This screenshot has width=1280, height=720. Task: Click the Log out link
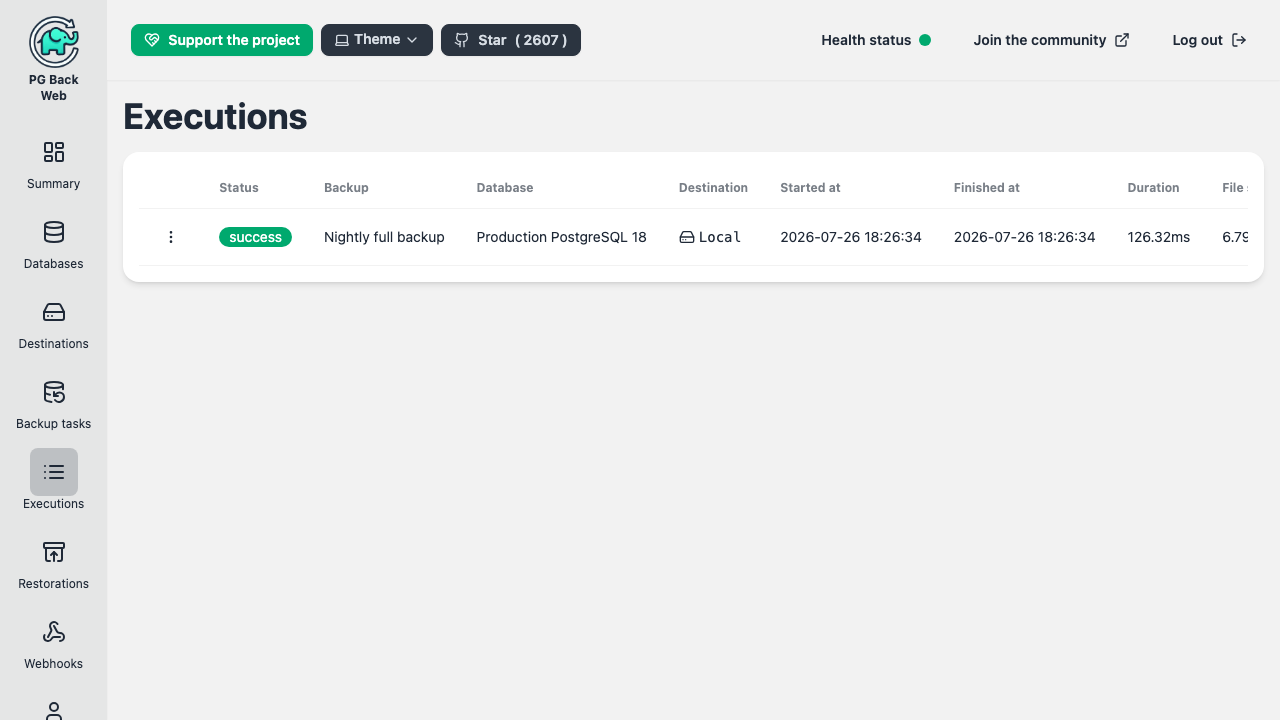[1209, 40]
